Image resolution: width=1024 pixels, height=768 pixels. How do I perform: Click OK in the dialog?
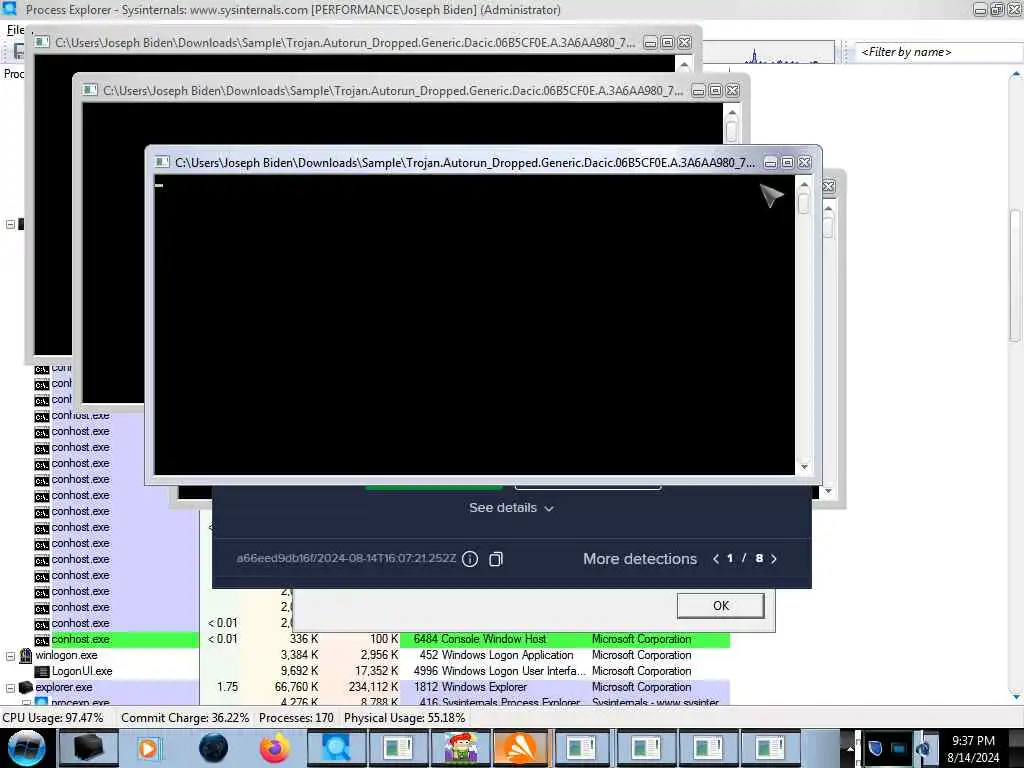click(x=720, y=605)
